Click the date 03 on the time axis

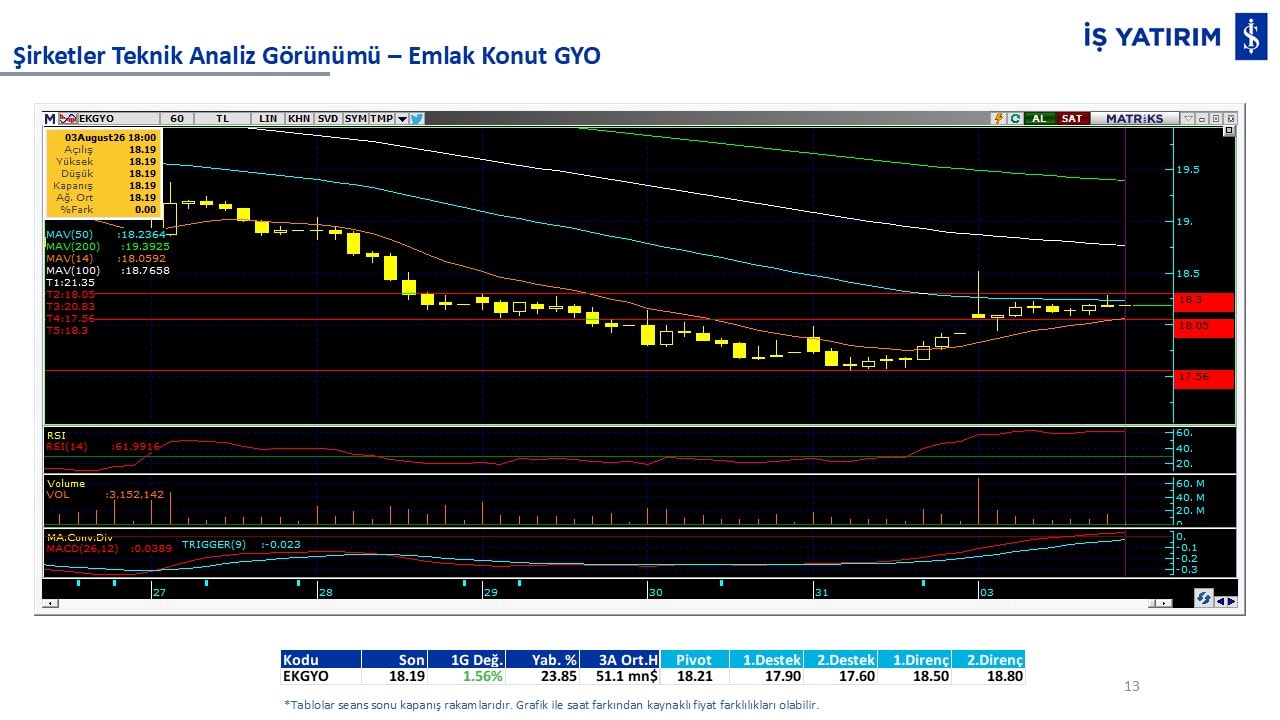(986, 593)
